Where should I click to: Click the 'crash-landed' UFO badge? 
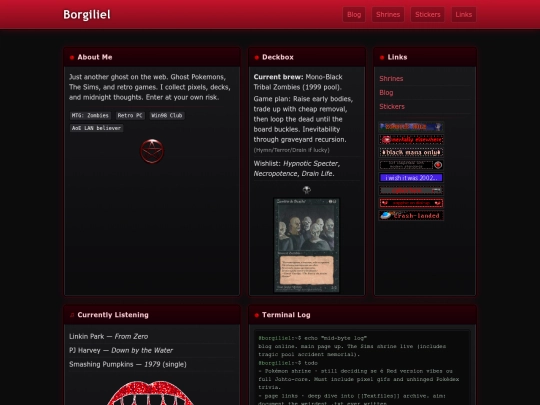[x=411, y=216]
